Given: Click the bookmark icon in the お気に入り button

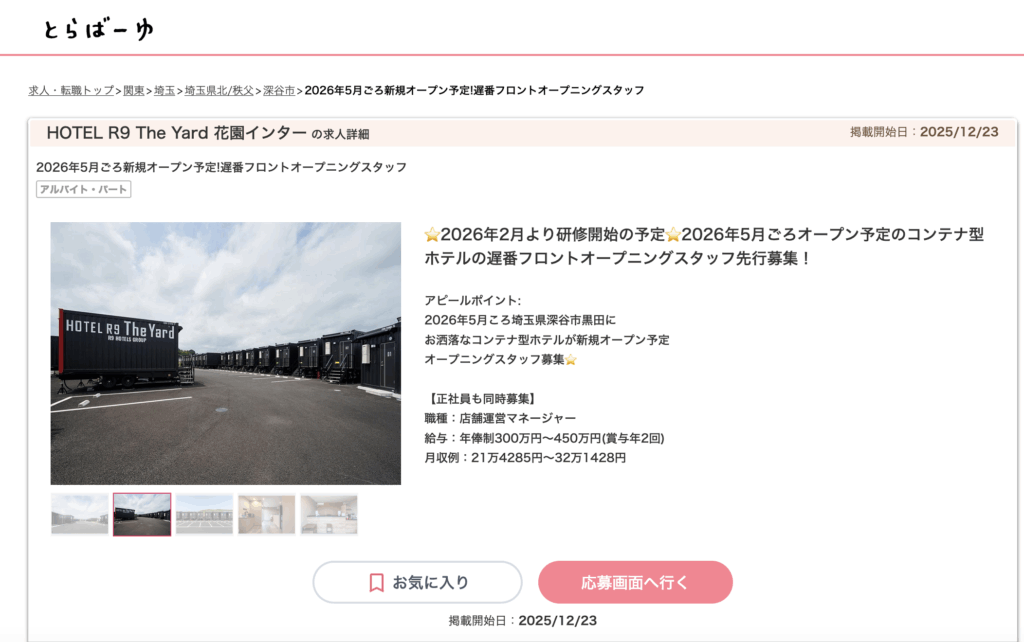Looking at the screenshot, I should [x=376, y=582].
